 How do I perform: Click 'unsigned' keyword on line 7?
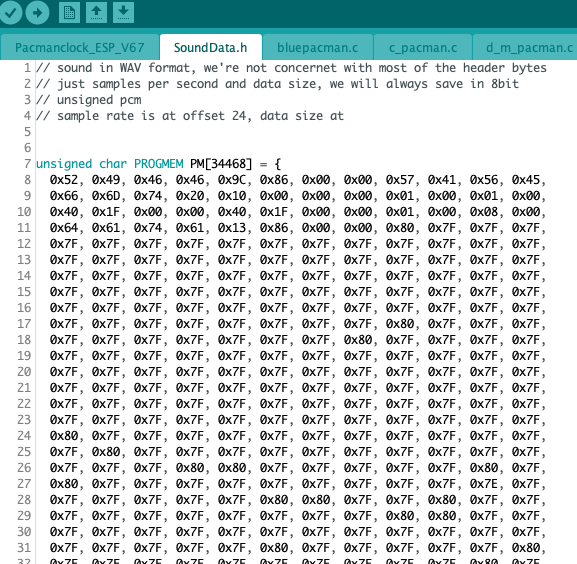point(64,164)
